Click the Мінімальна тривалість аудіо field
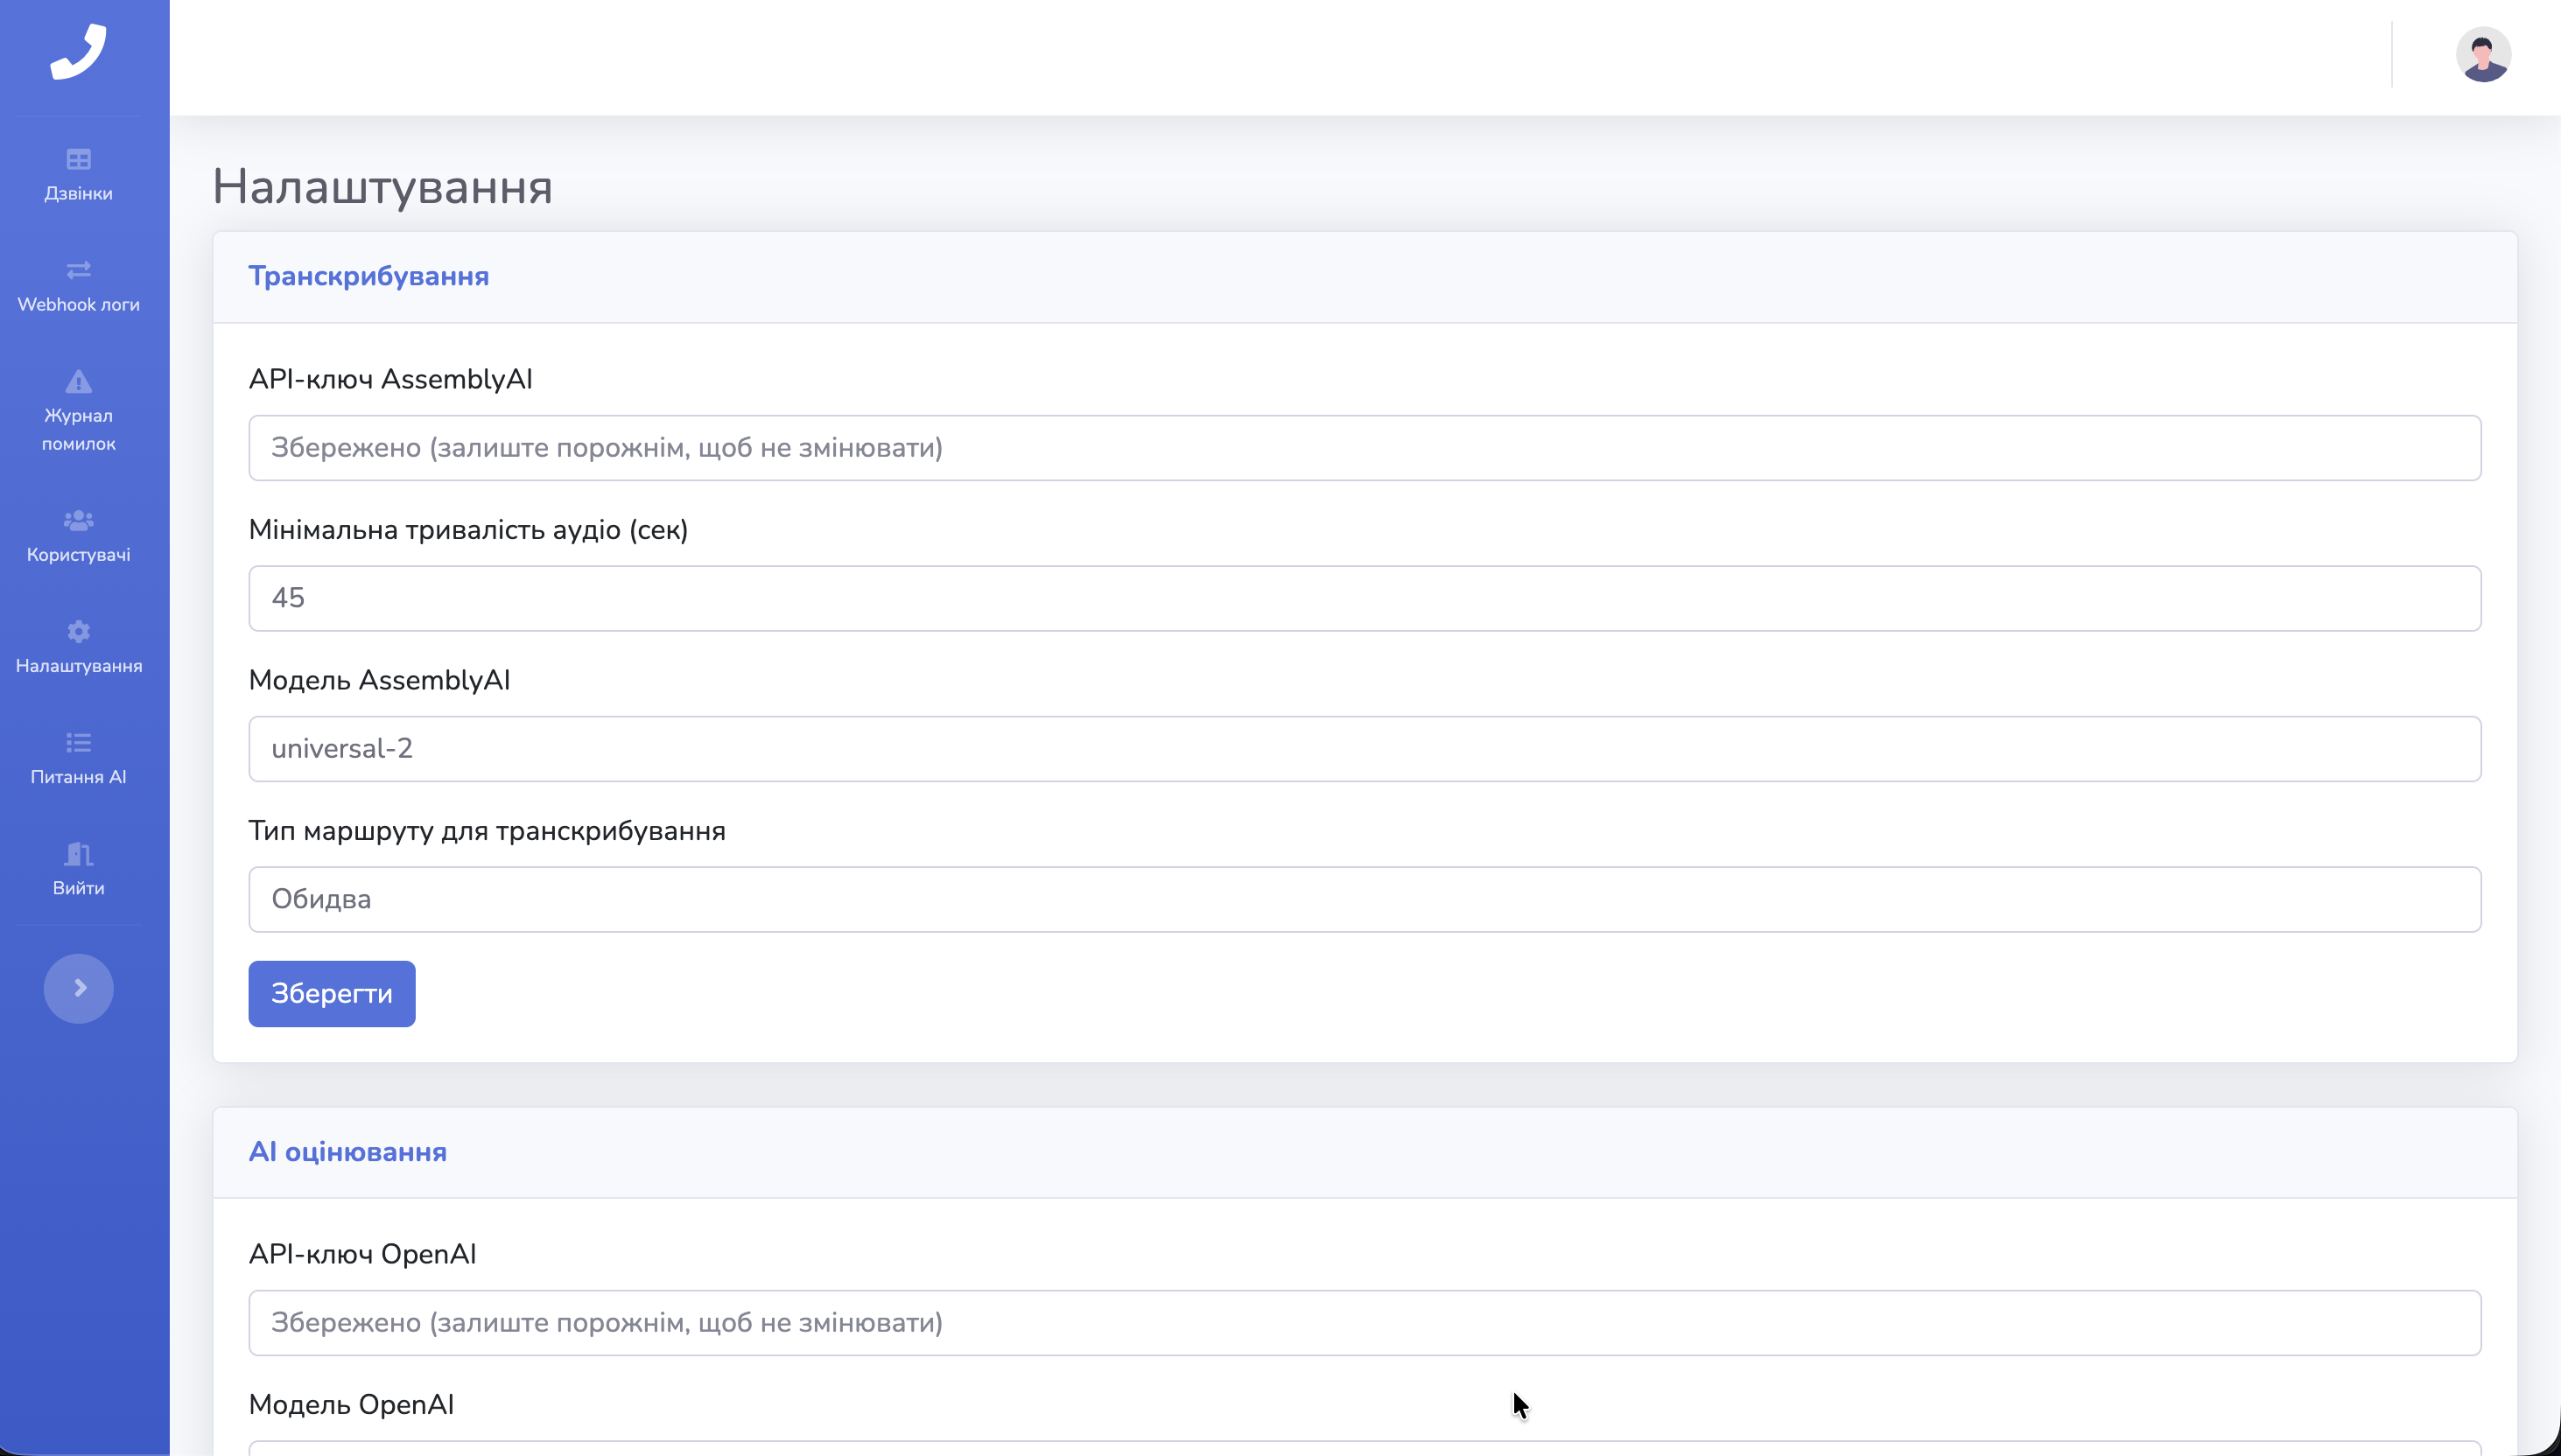Image resolution: width=2561 pixels, height=1456 pixels. (x=1364, y=598)
